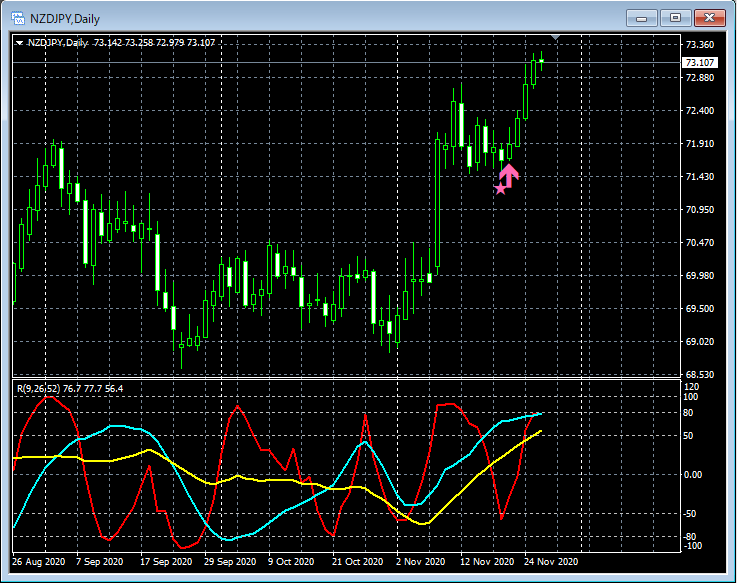The height and width of the screenshot is (583, 738).
Task: Click the 71.910 price scale label
Action: tap(699, 144)
